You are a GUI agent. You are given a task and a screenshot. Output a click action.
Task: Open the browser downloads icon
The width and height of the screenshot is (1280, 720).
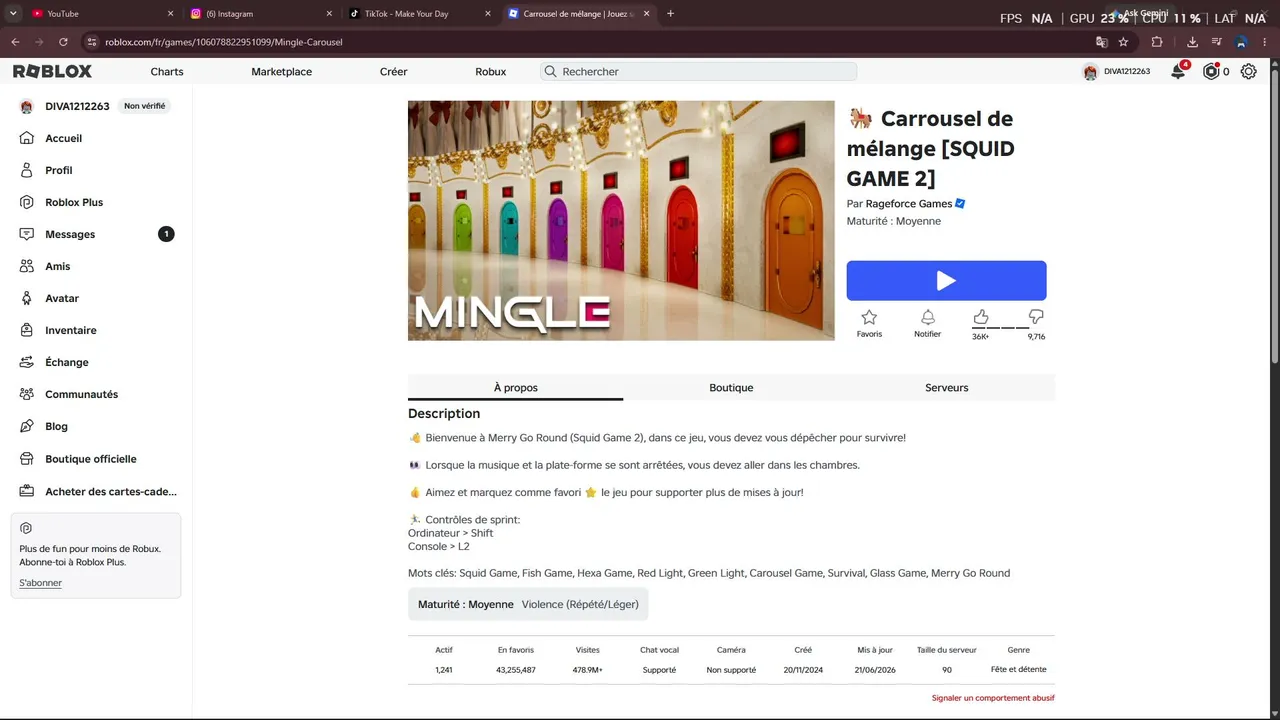[1192, 42]
